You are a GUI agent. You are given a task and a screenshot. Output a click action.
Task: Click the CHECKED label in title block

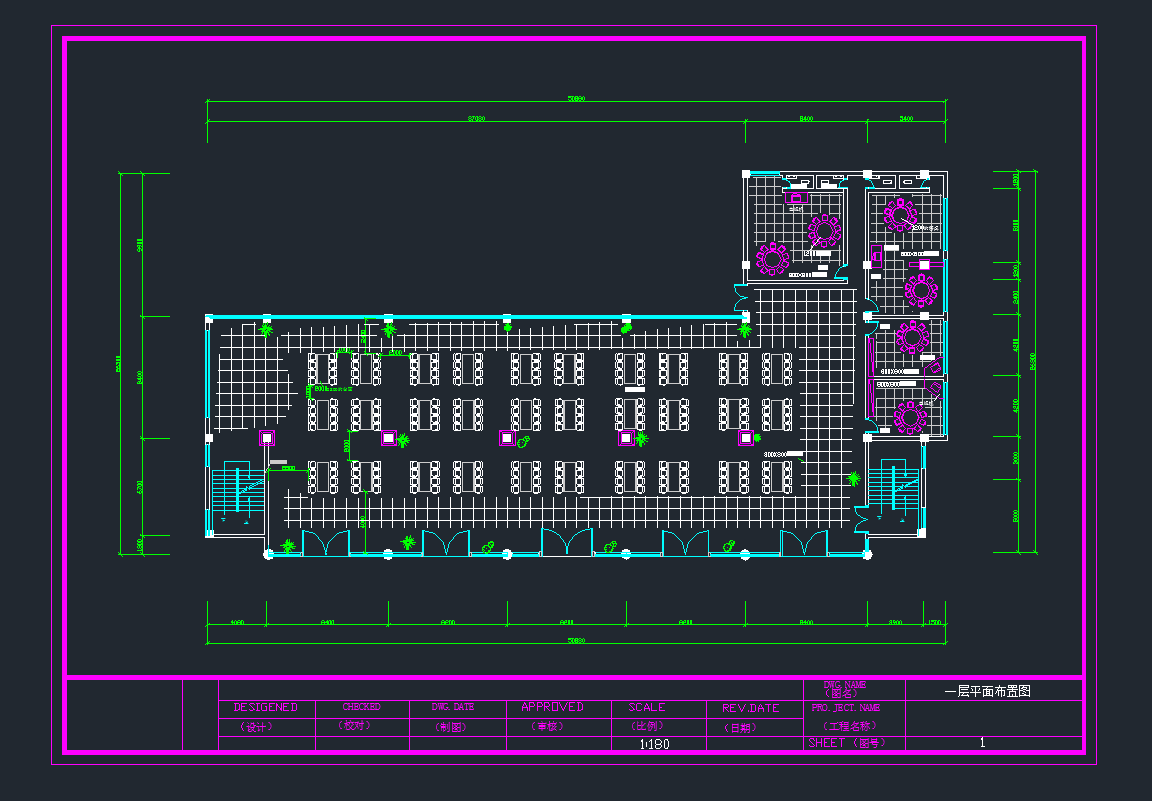click(x=361, y=707)
